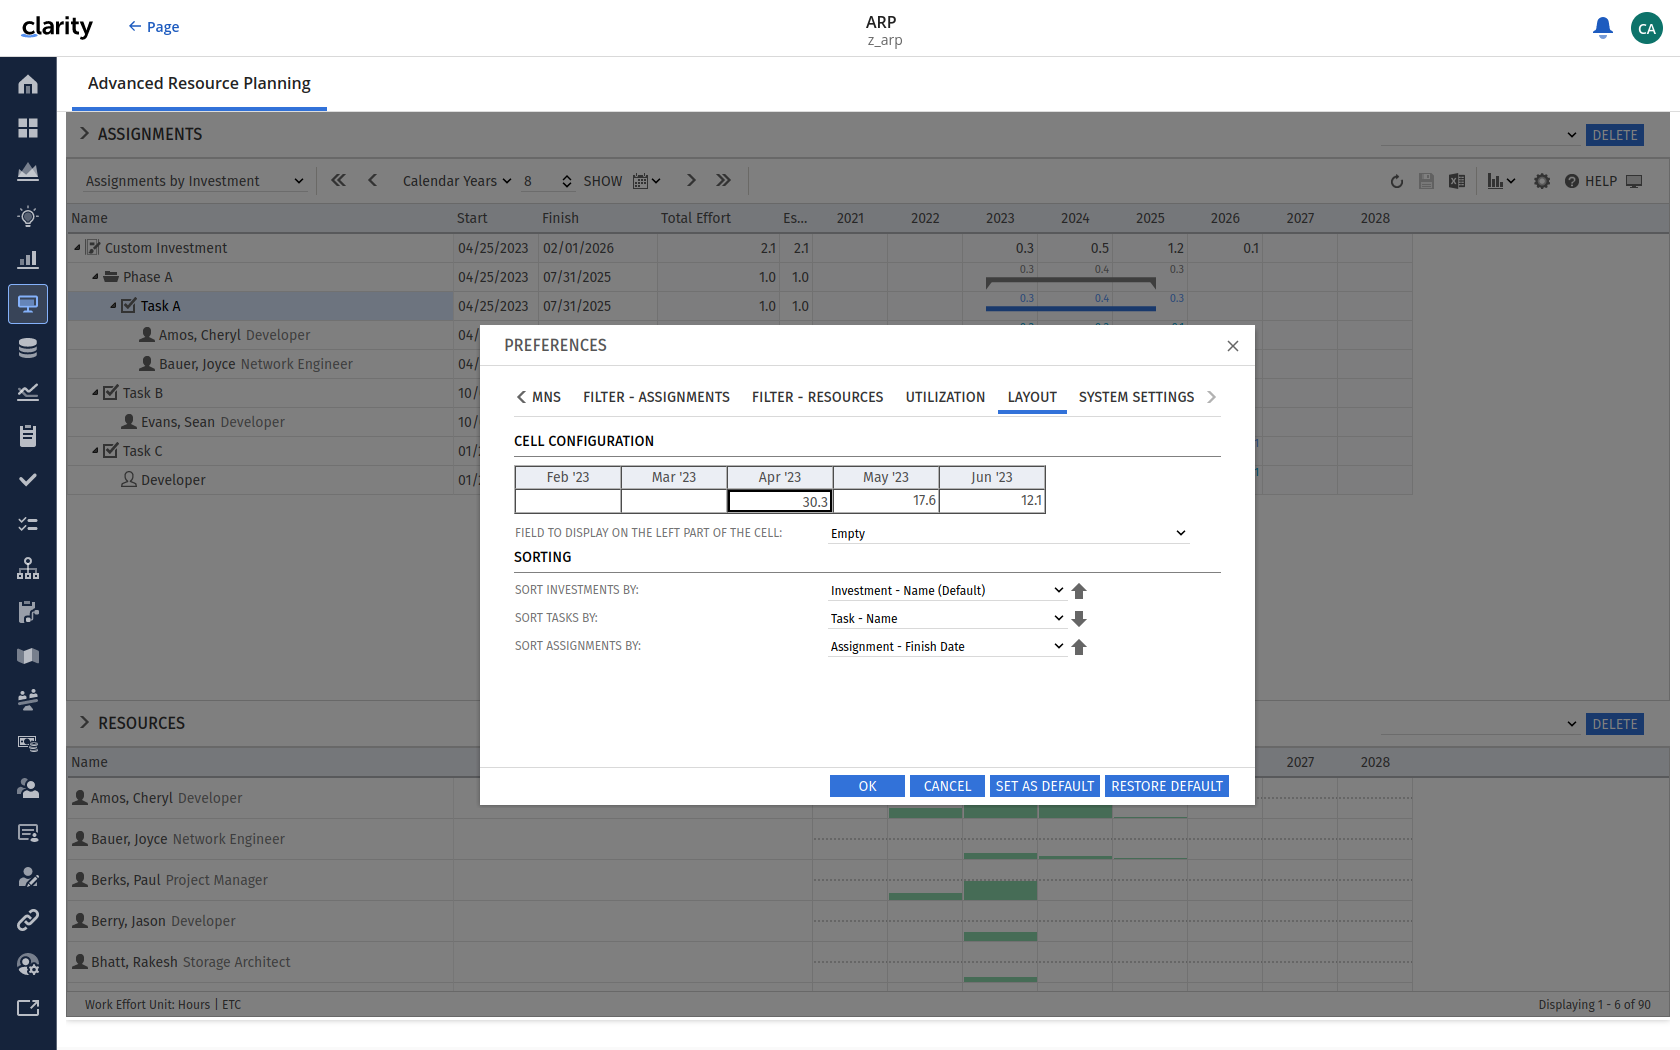1680x1050 pixels.
Task: Open the notifications bell
Action: pos(1602,28)
